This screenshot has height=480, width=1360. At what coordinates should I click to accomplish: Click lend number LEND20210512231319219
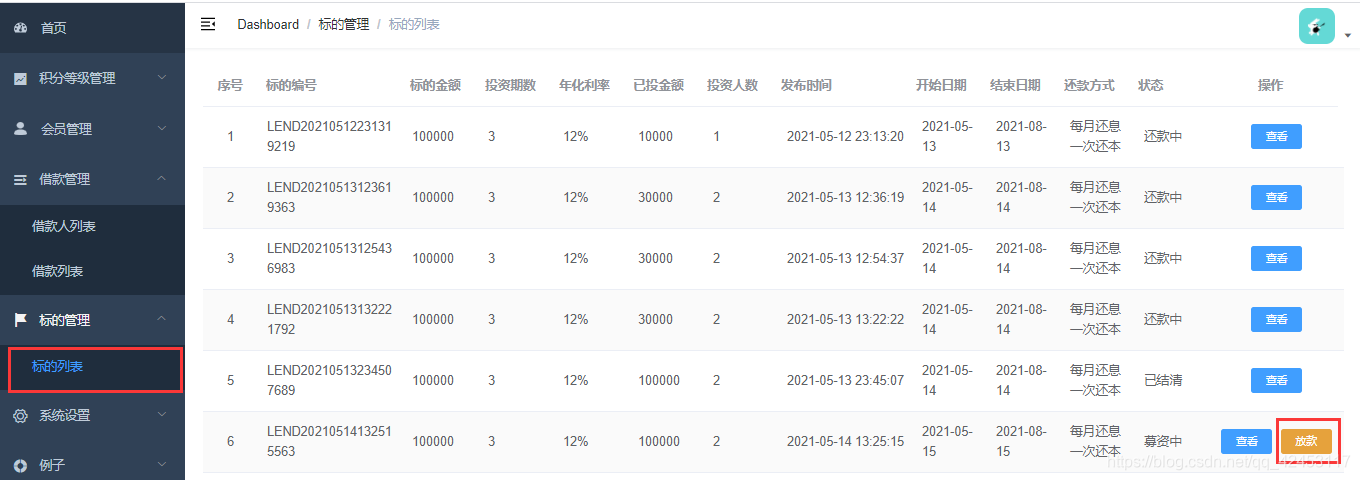pyautogui.click(x=329, y=137)
